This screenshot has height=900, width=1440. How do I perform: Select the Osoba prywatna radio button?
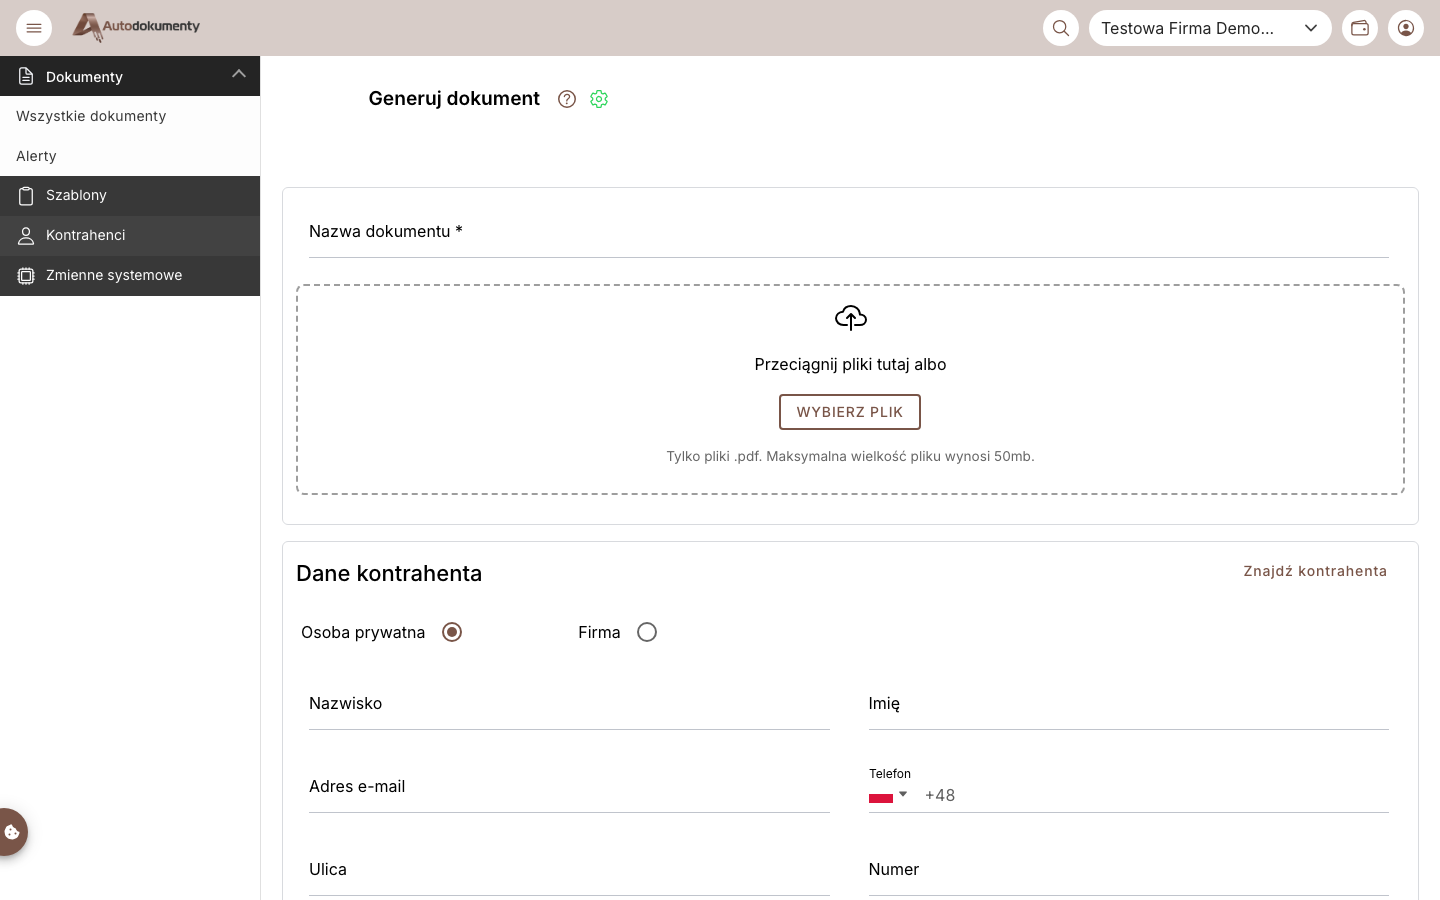tap(452, 632)
